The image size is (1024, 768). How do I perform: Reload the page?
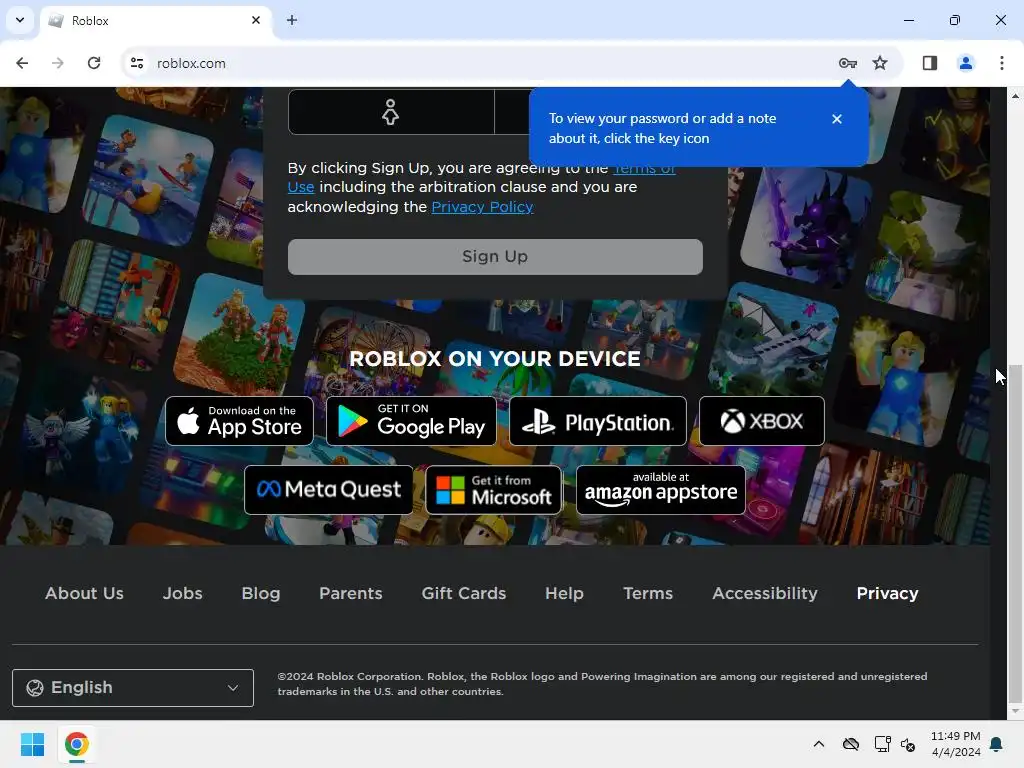click(94, 63)
